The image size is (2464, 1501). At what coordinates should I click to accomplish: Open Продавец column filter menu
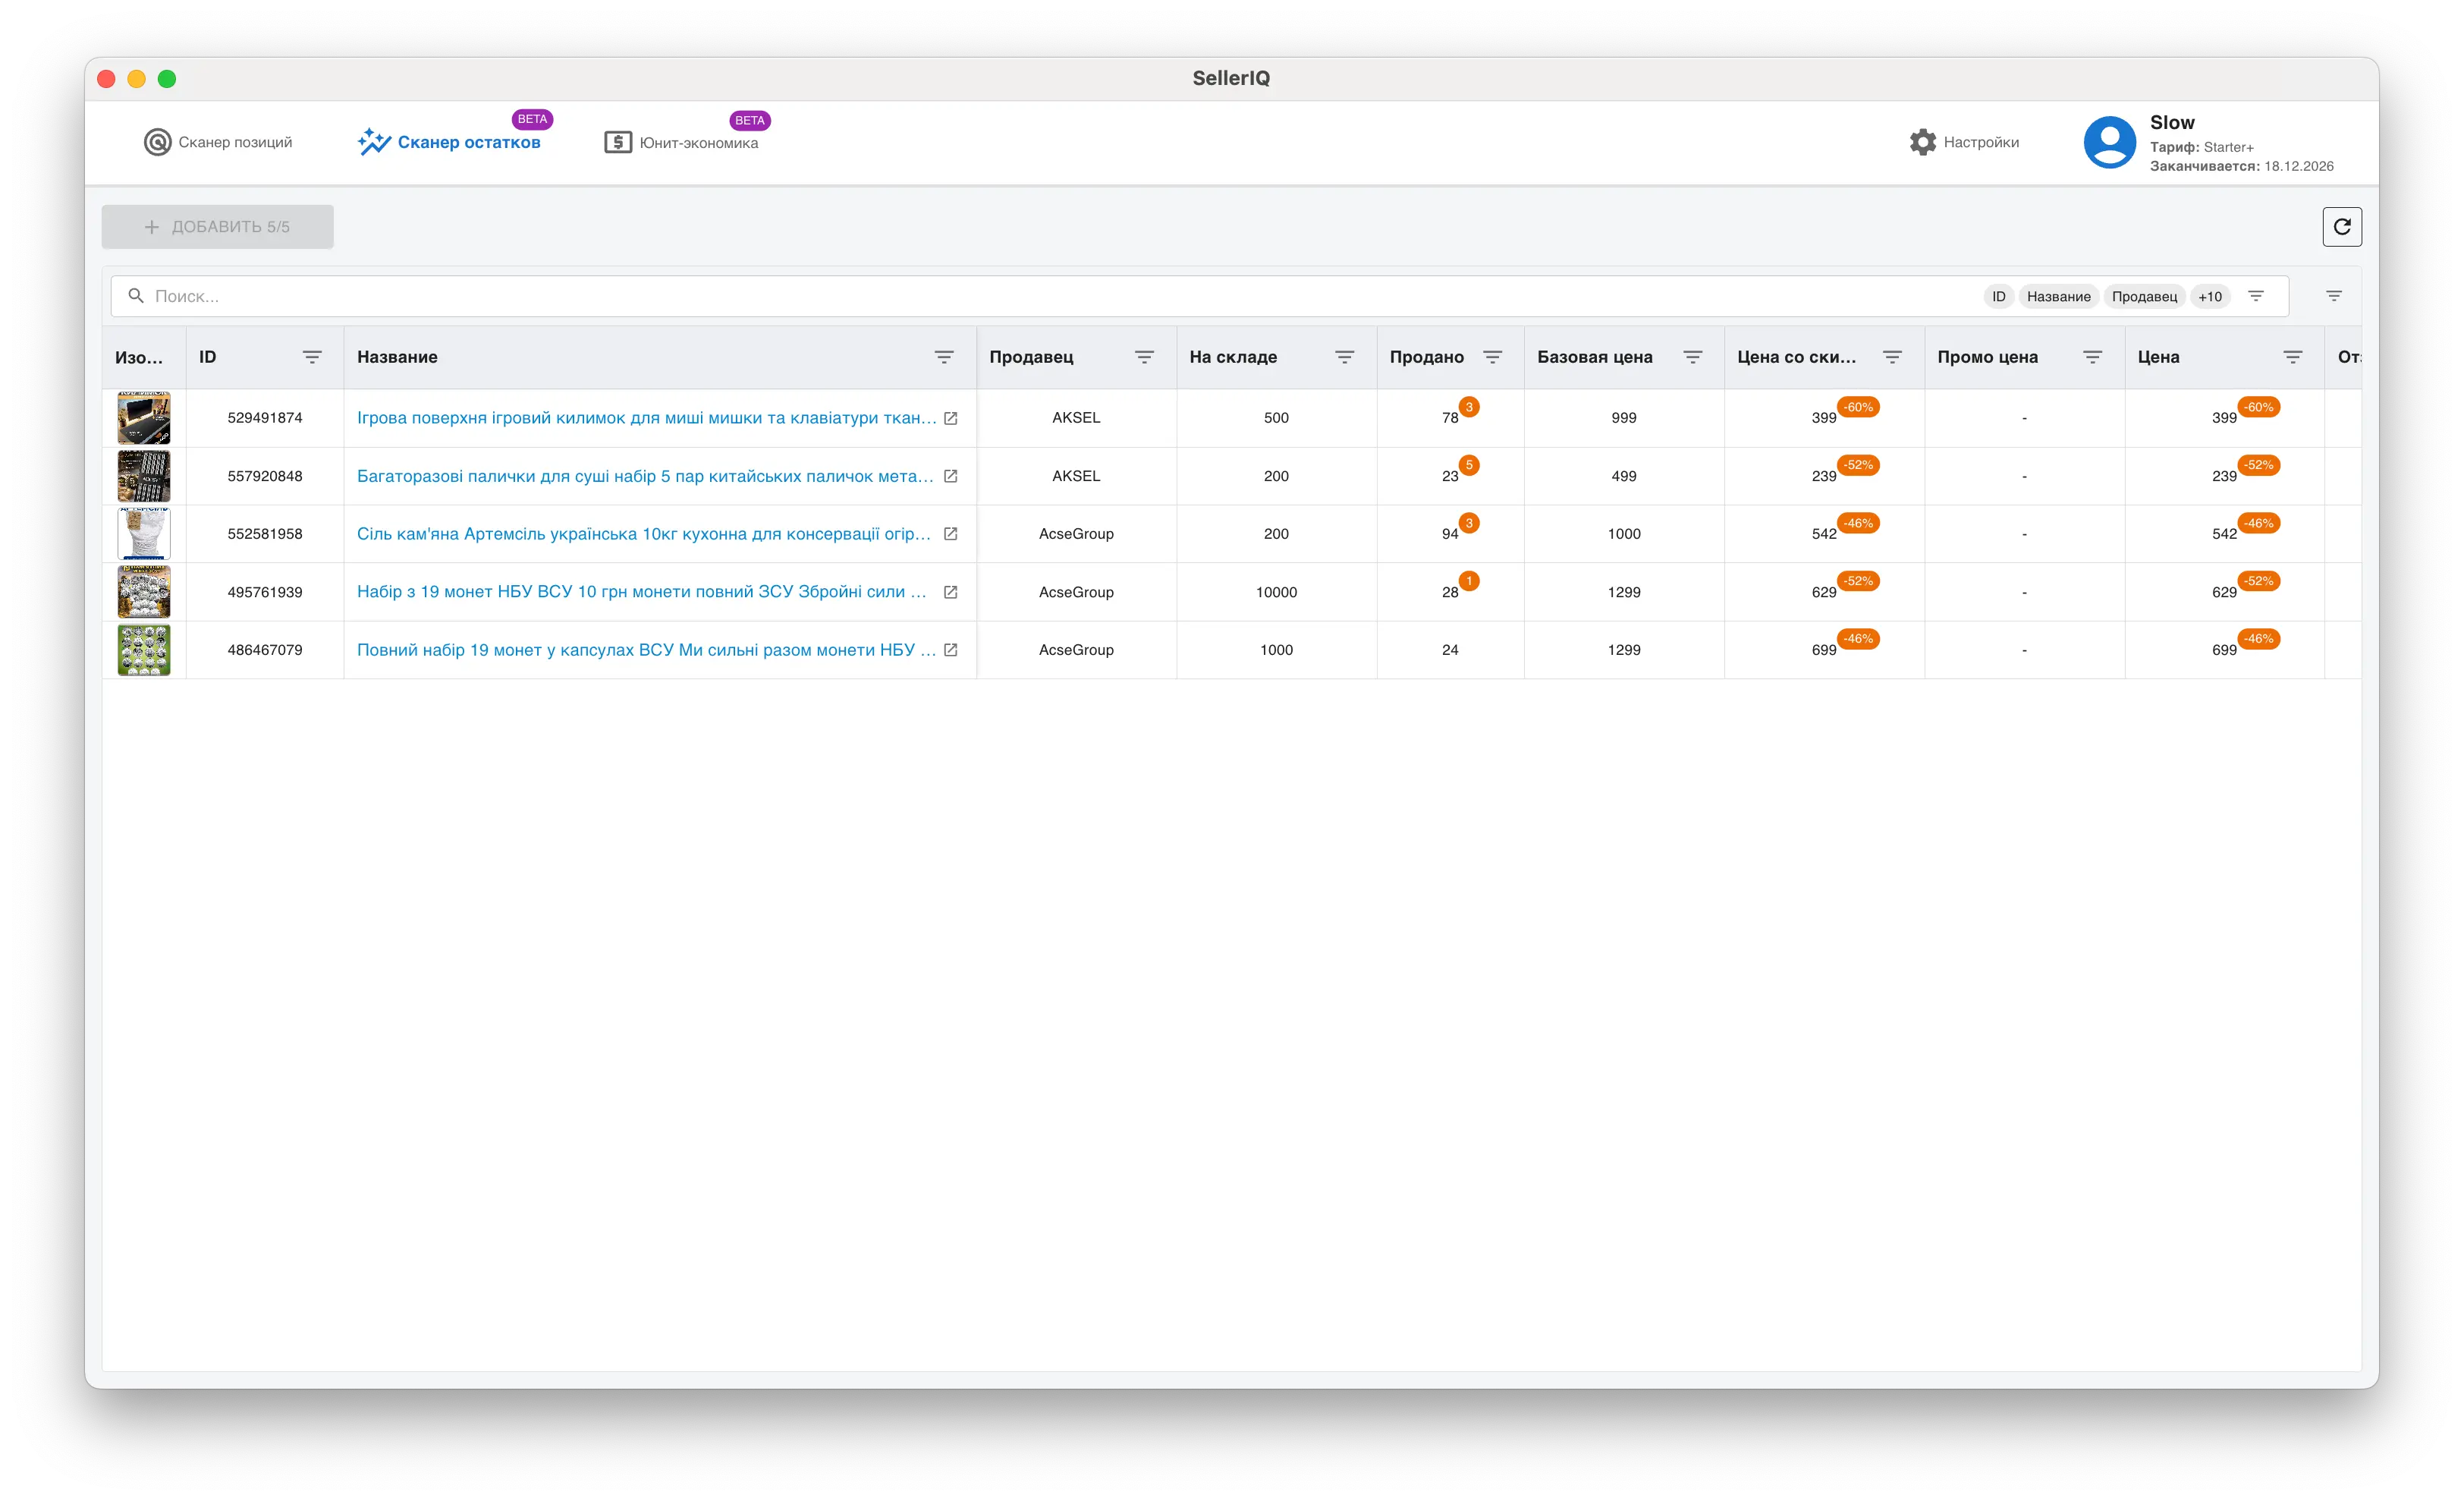[1145, 357]
